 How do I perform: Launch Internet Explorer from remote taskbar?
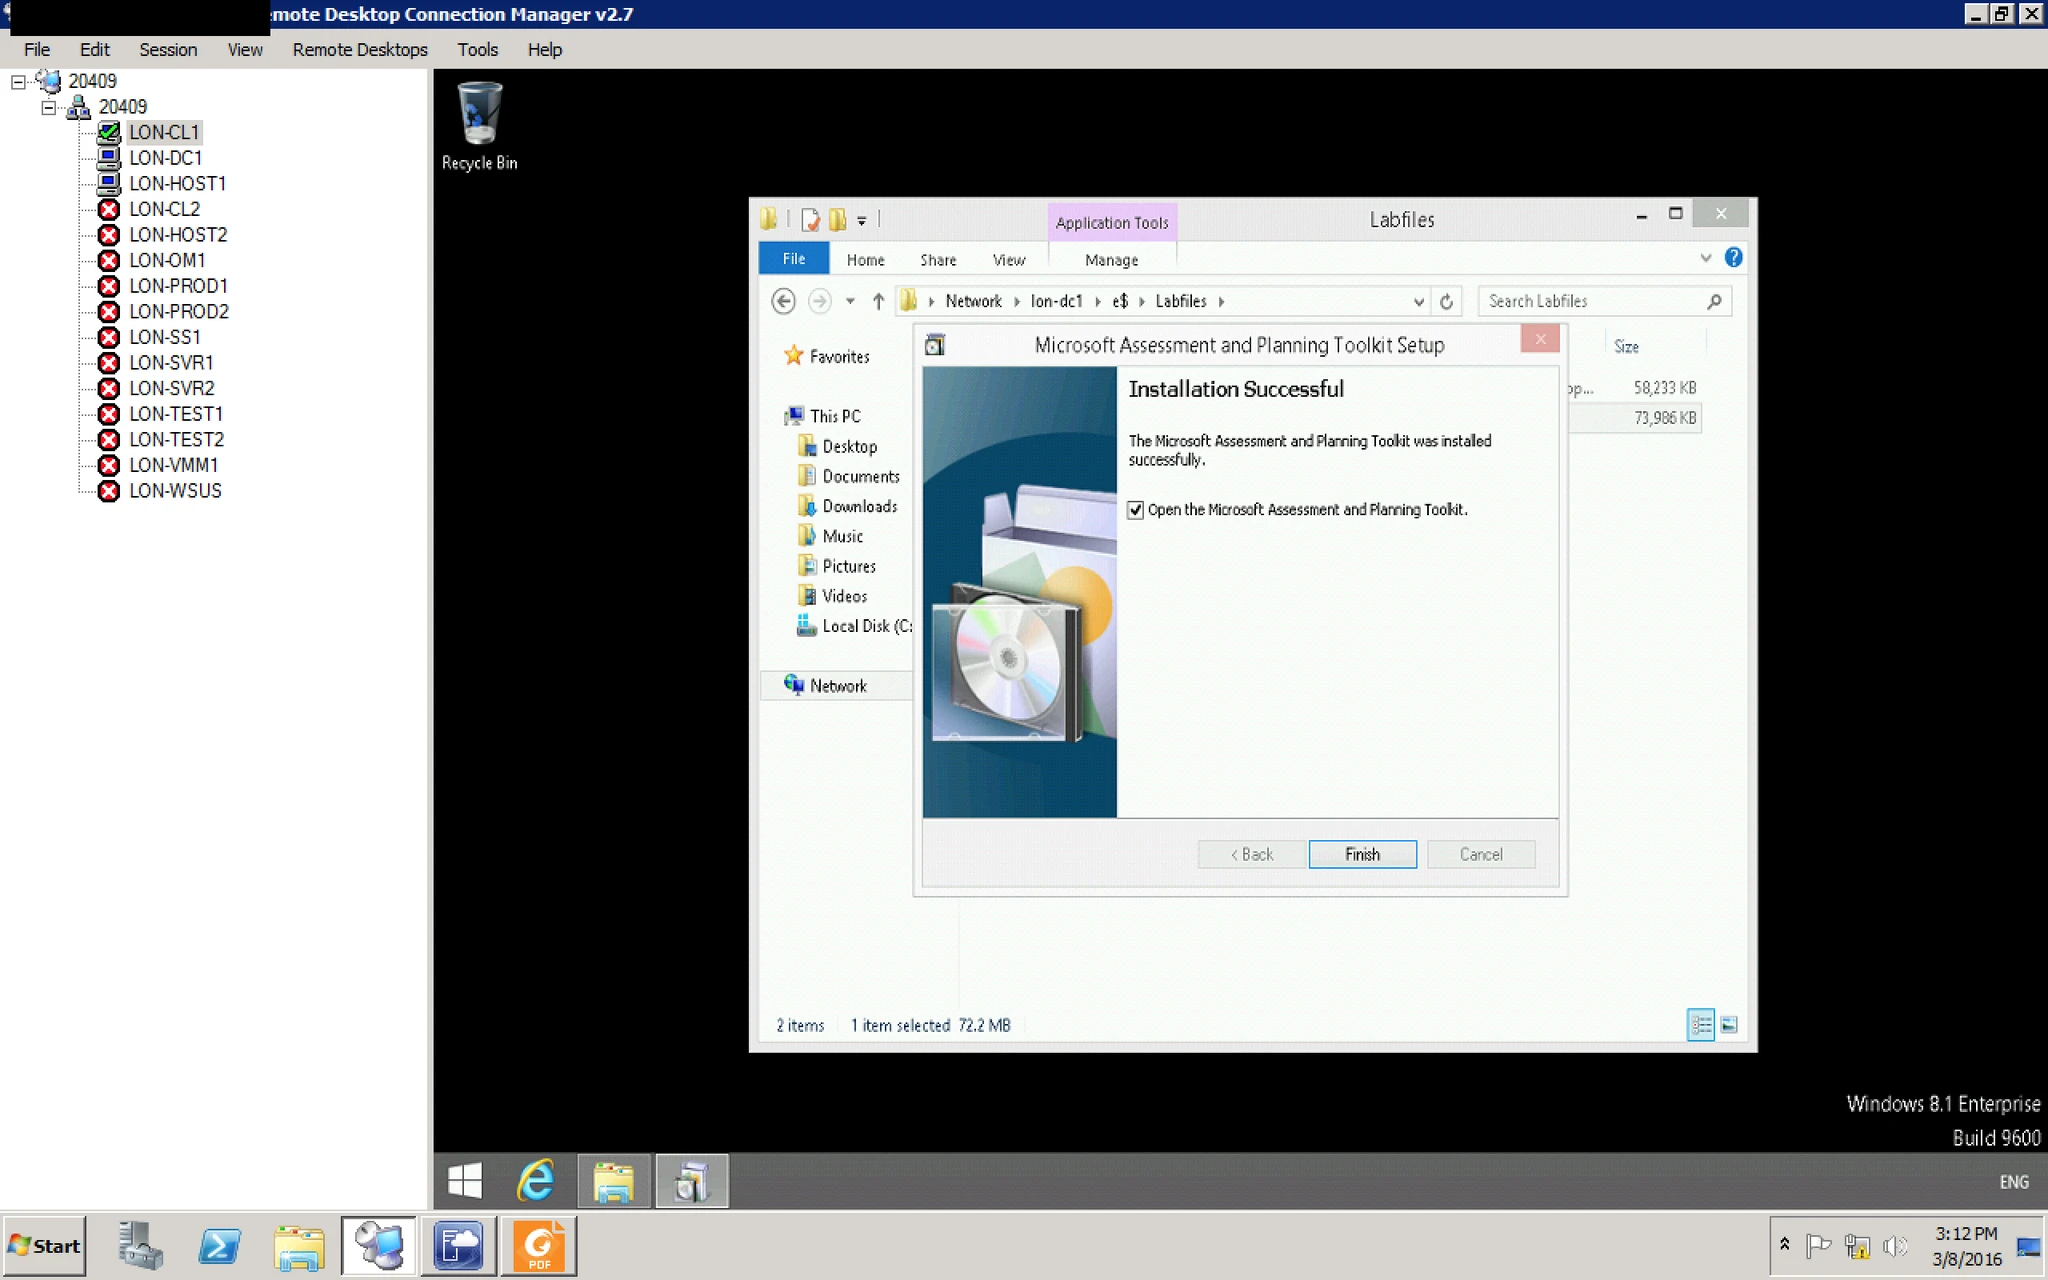[536, 1181]
